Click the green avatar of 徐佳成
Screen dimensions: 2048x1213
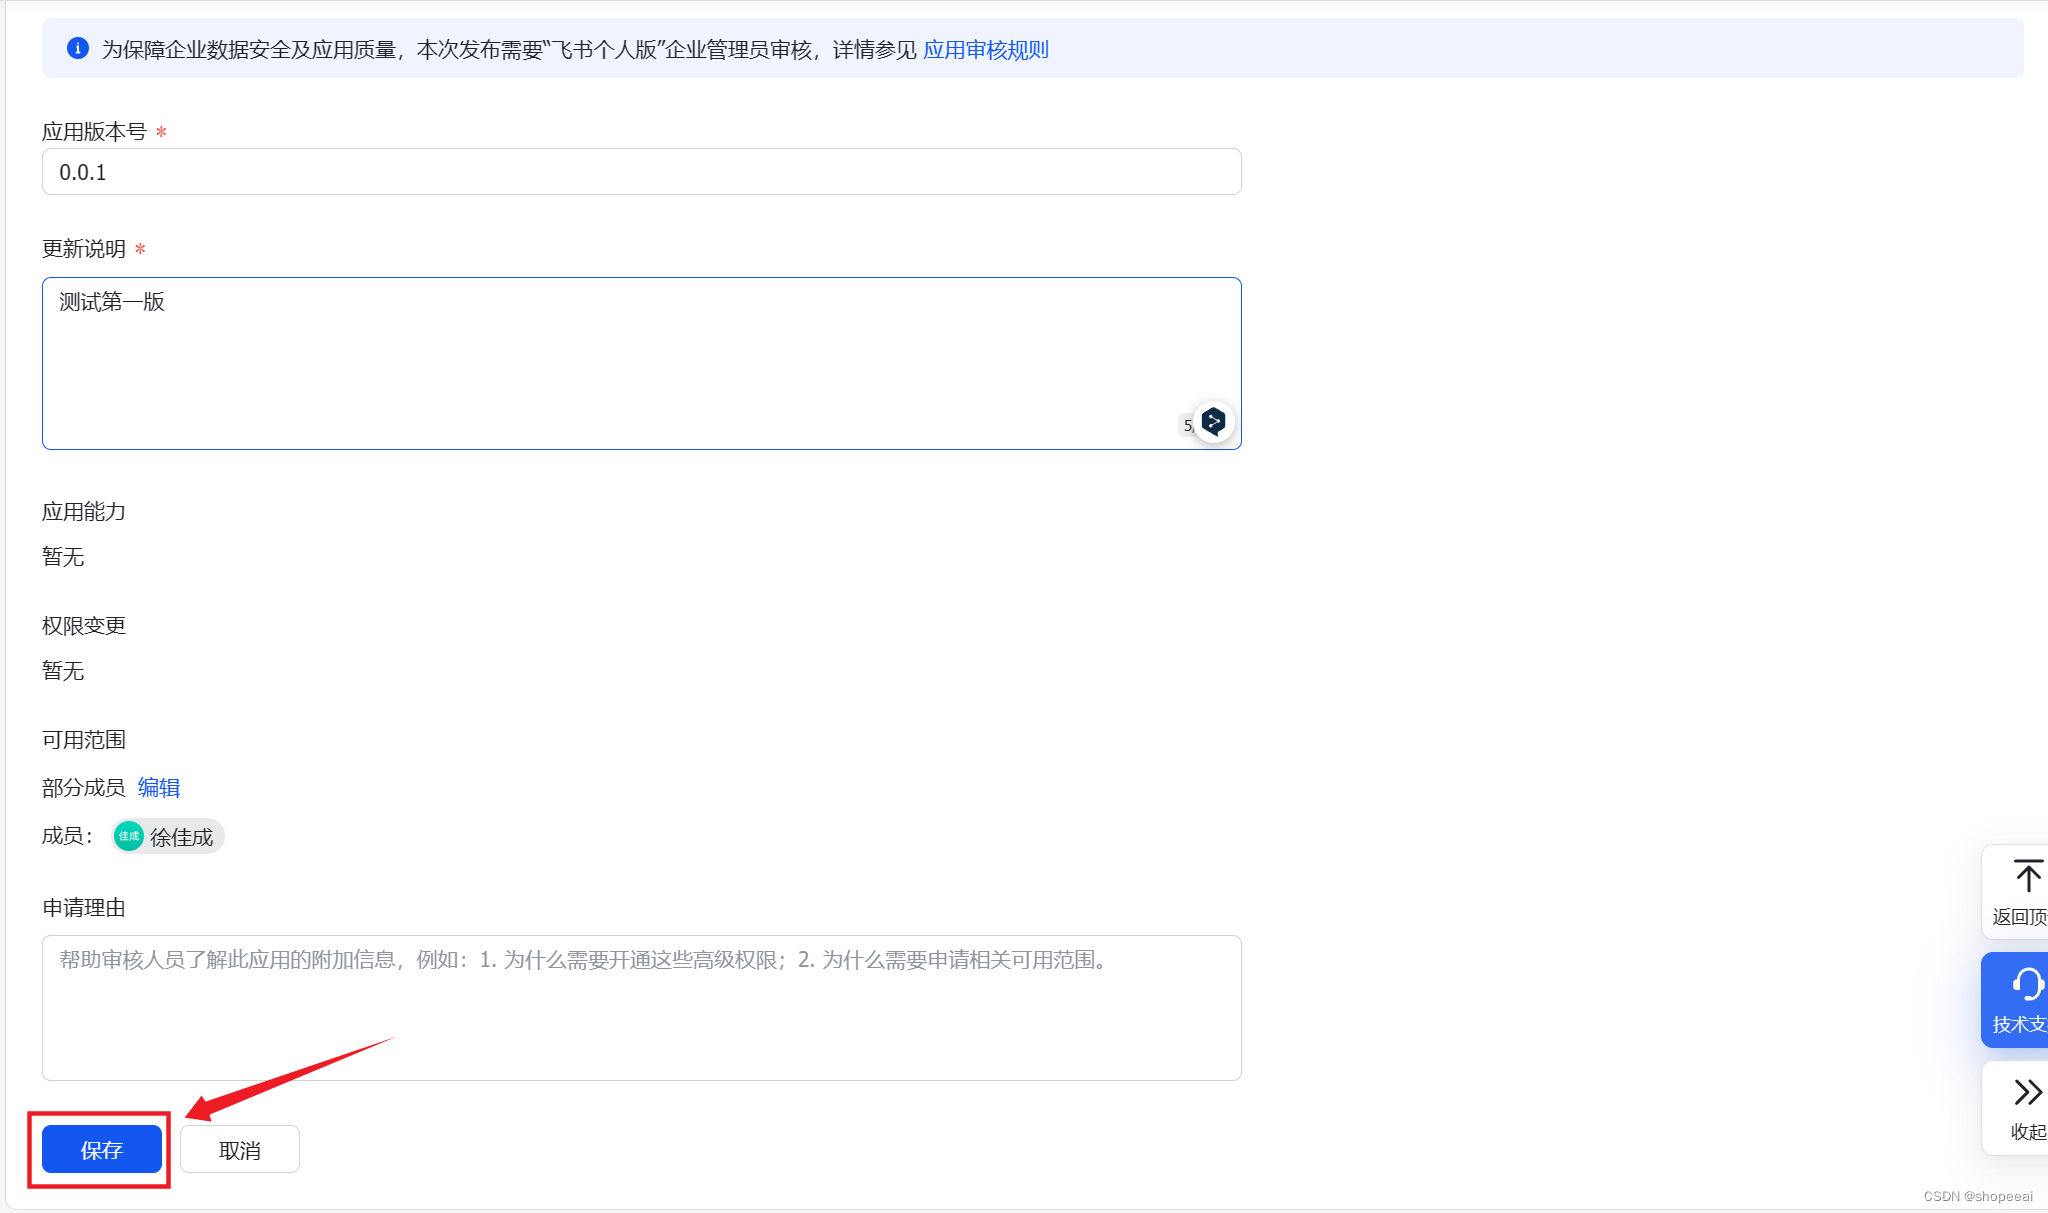[x=129, y=836]
